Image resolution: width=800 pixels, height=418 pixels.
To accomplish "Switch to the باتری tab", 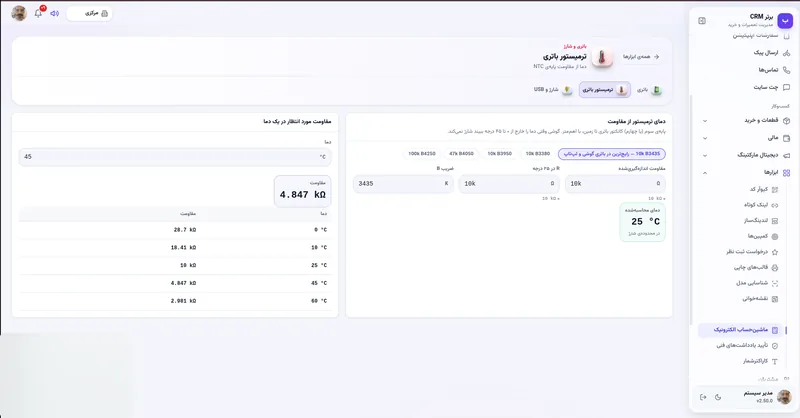I will [x=649, y=90].
